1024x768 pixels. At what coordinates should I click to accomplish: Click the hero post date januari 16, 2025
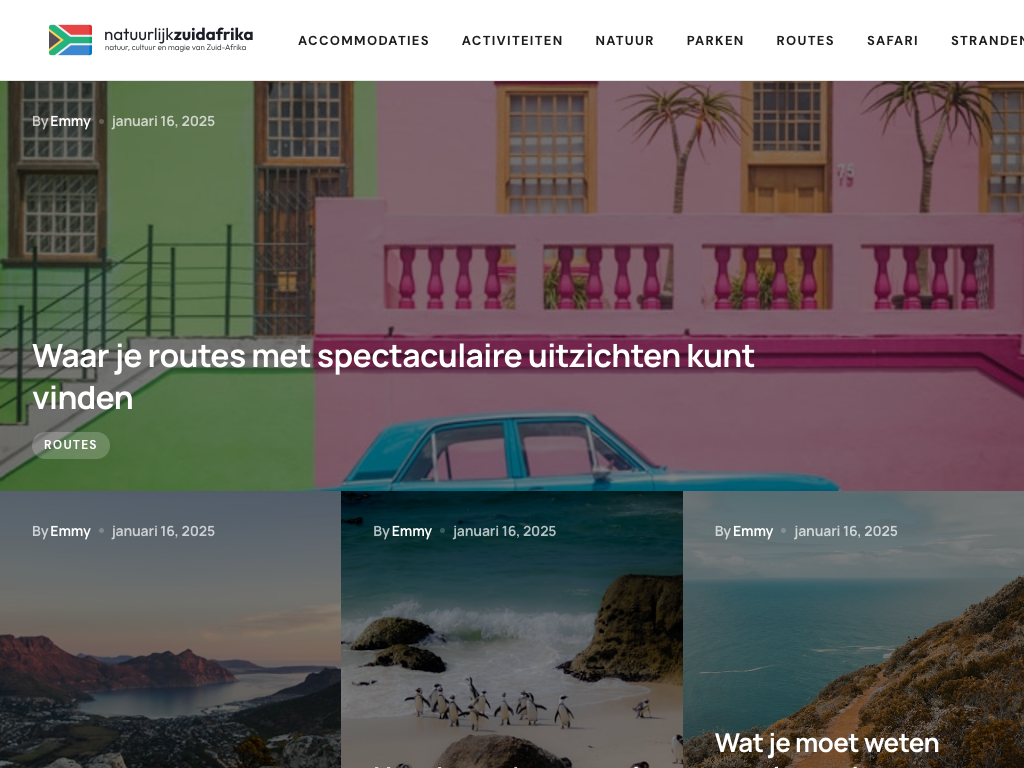click(163, 121)
